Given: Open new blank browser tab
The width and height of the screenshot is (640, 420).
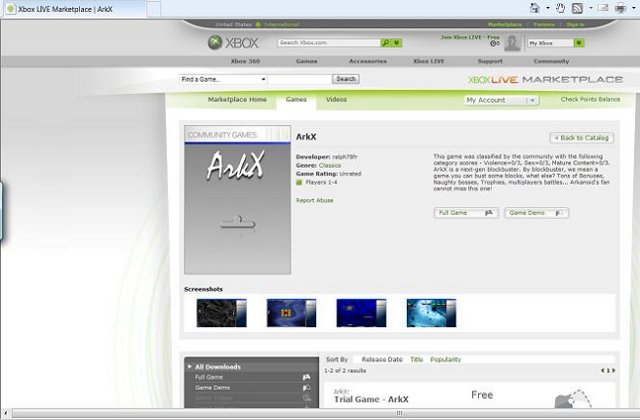Looking at the screenshot, I should pos(153,9).
